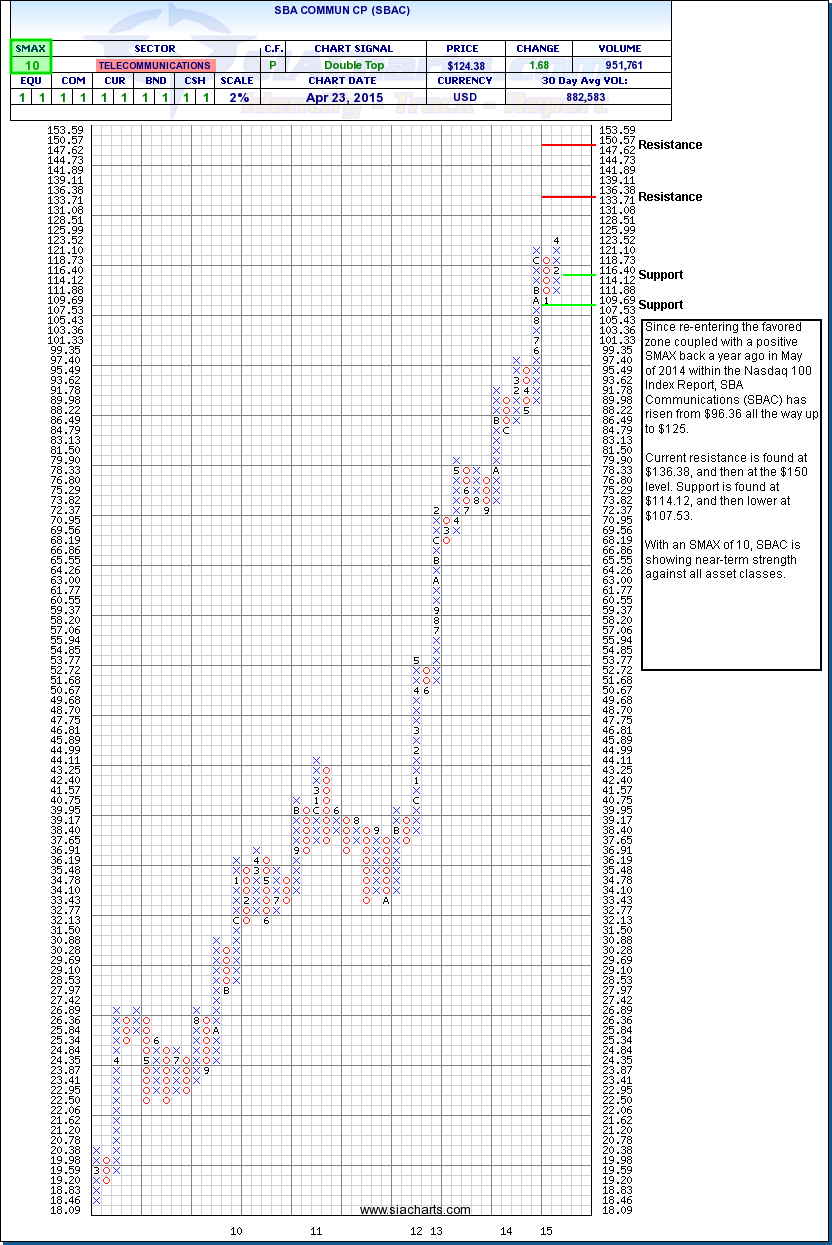The height and width of the screenshot is (1245, 832).
Task: Click the USD currency cell
Action: [x=465, y=97]
